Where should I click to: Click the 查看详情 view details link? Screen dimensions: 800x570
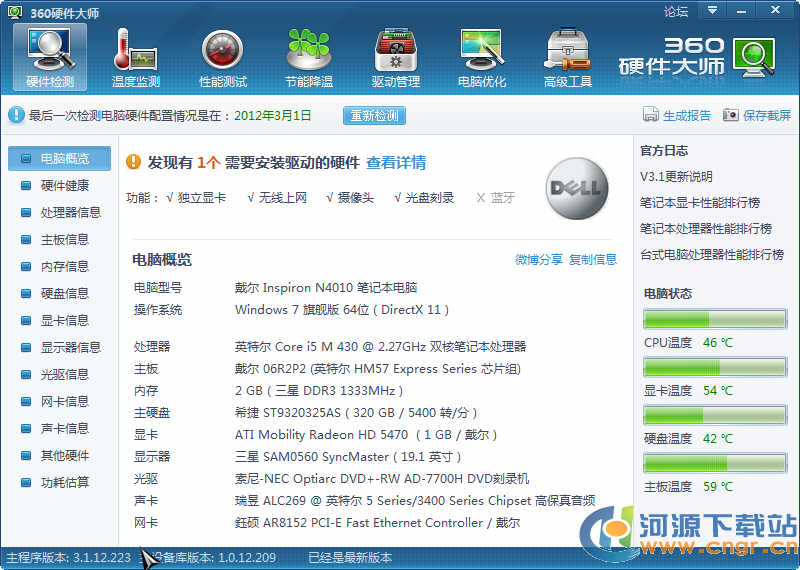pyautogui.click(x=396, y=163)
